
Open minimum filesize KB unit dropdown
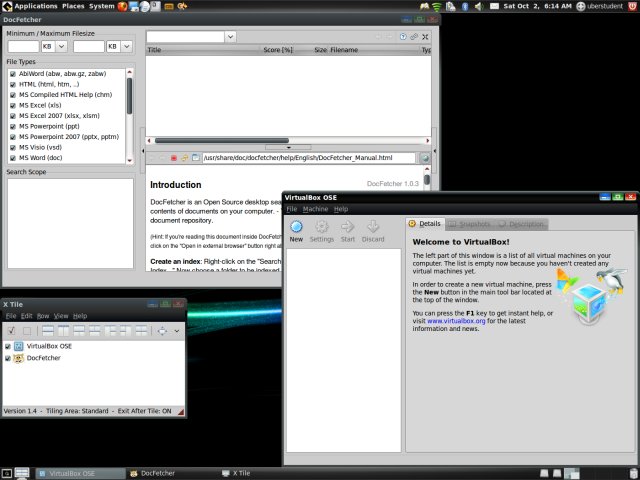coord(62,47)
